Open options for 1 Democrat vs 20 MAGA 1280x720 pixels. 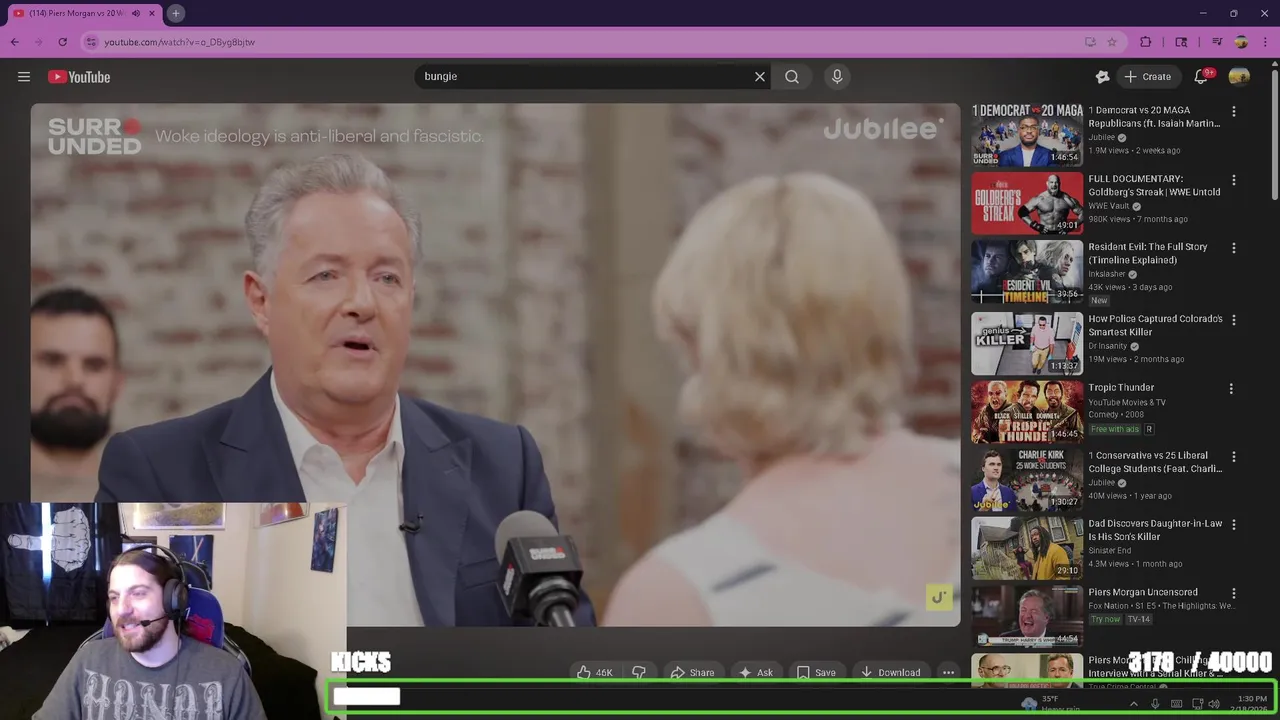pyautogui.click(x=1233, y=112)
